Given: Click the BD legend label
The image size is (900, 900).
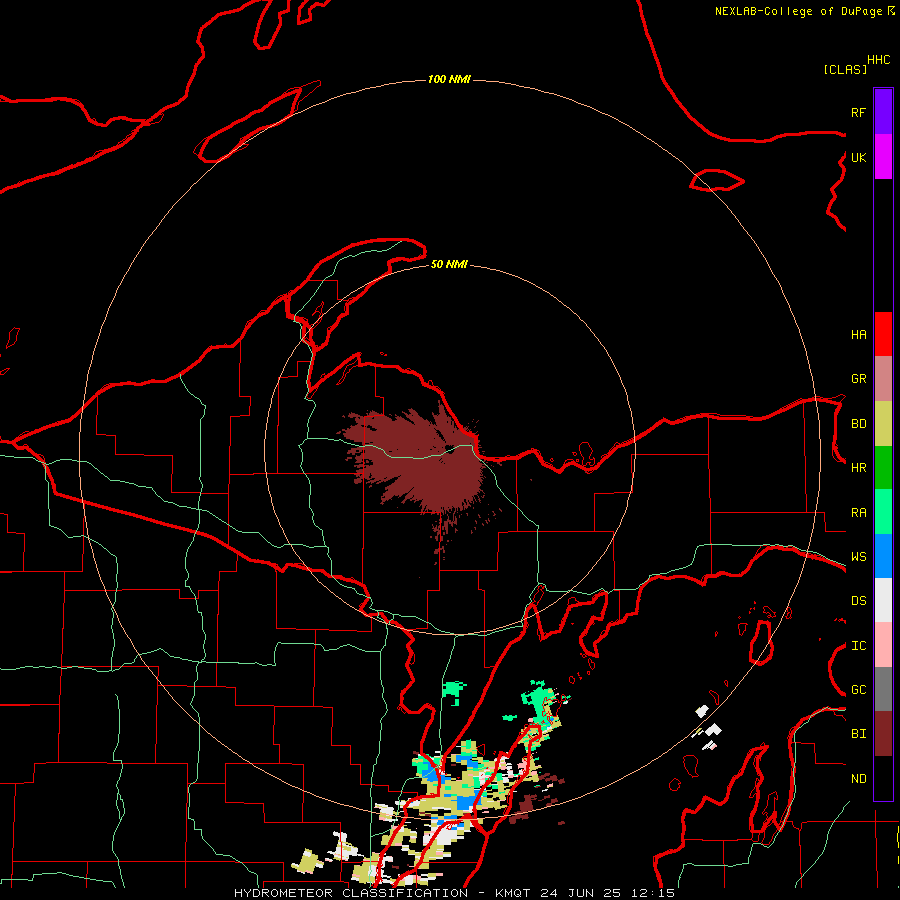Looking at the screenshot, I should pyautogui.click(x=858, y=424).
